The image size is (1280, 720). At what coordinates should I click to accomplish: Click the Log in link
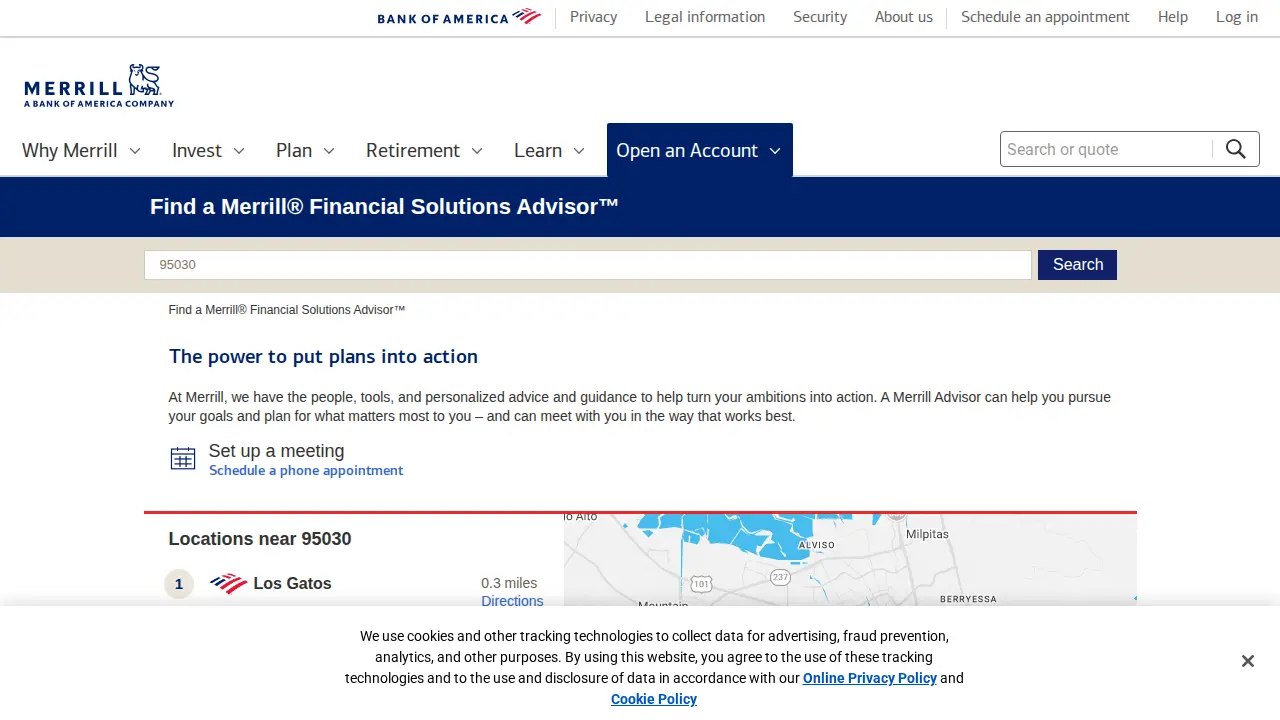tap(1237, 17)
